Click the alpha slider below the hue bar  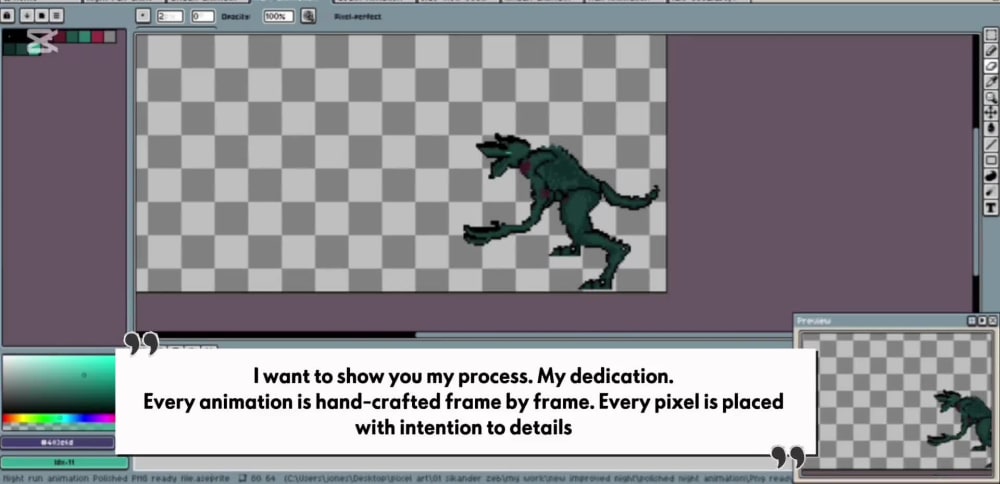(x=59, y=427)
